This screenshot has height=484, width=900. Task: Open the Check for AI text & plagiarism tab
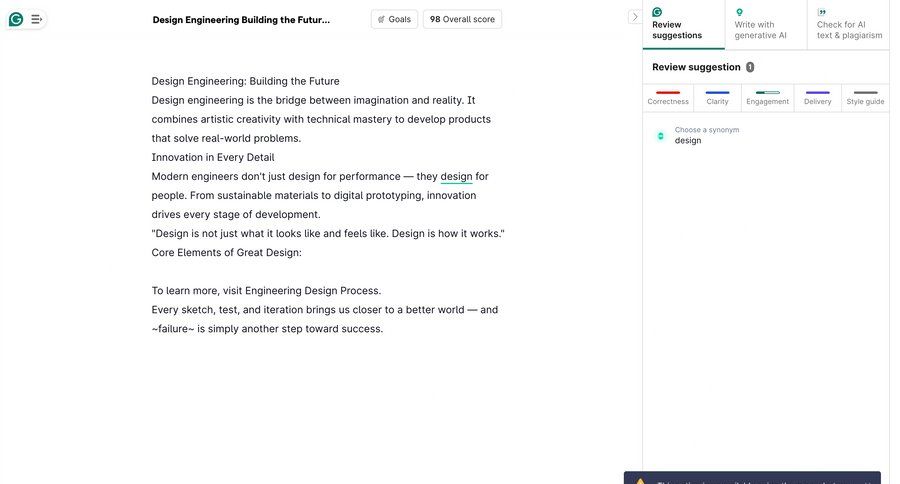(848, 25)
